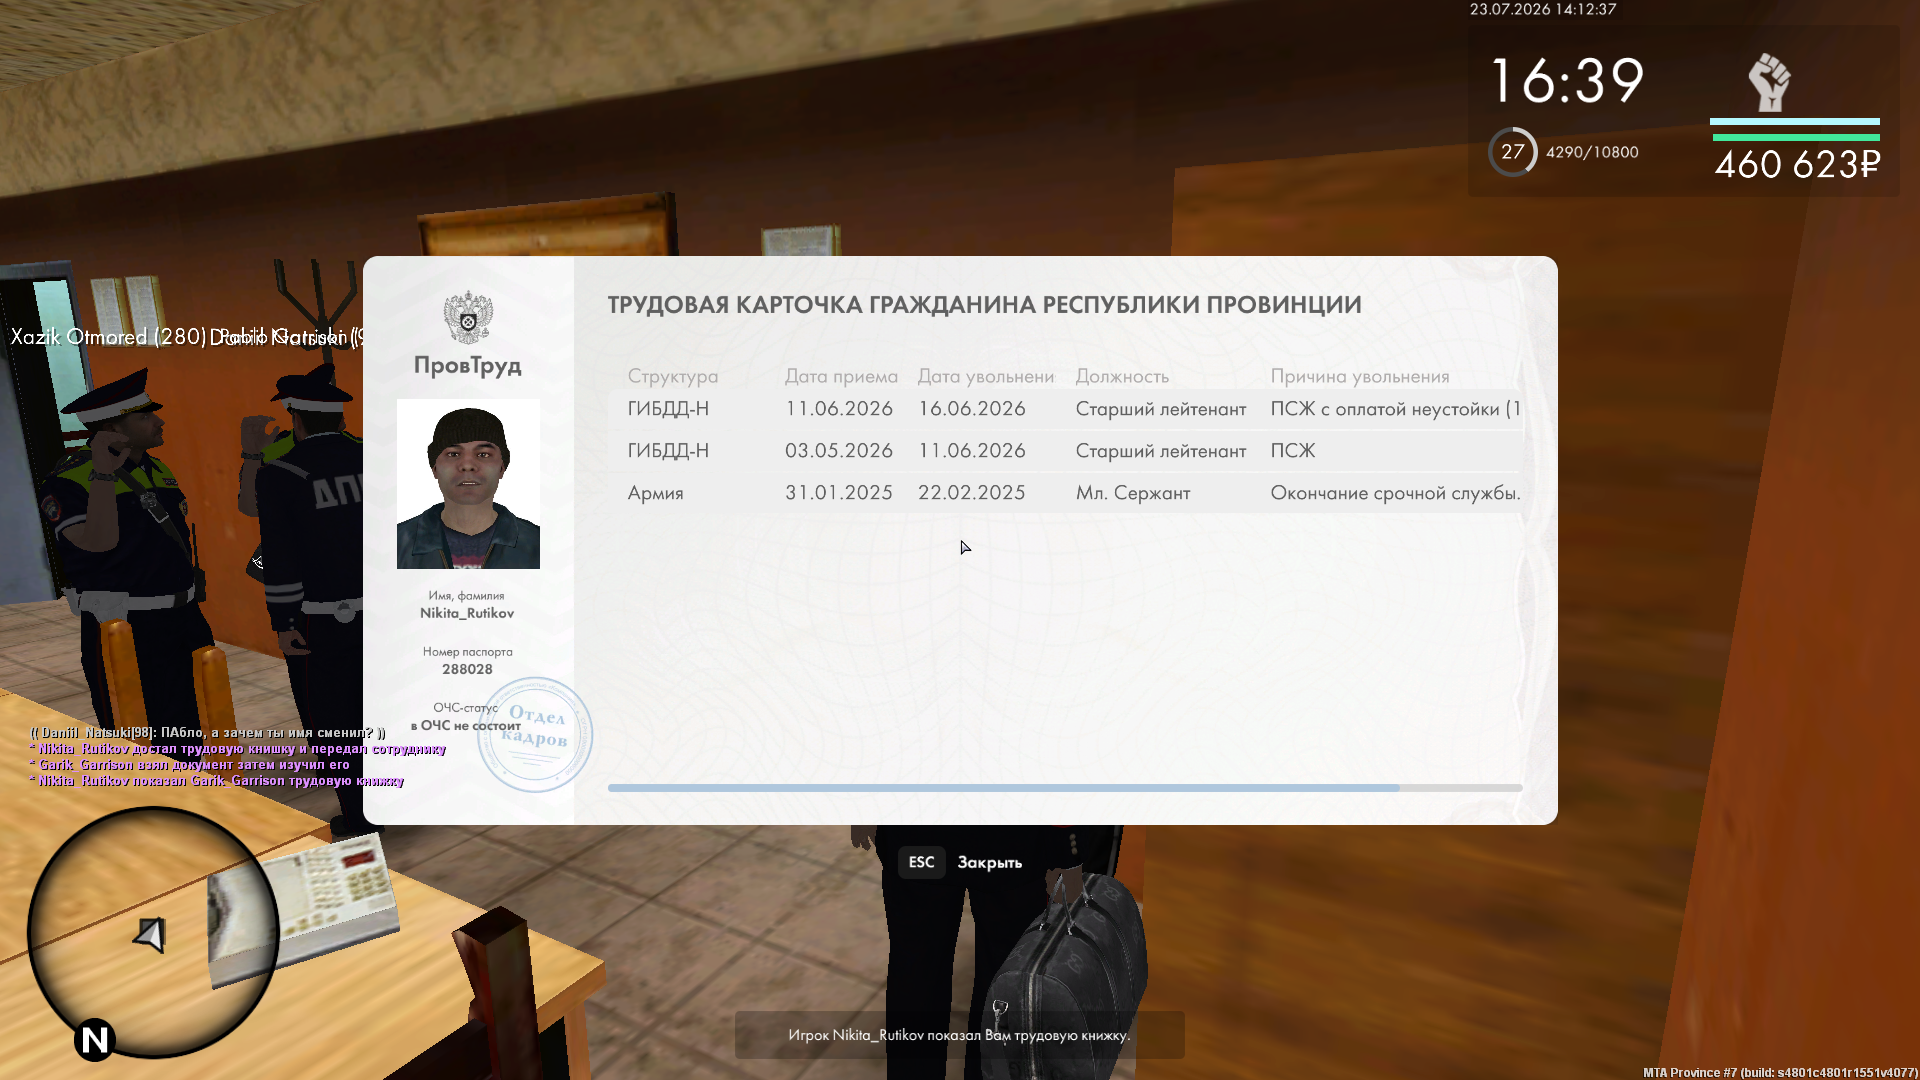
Task: Click the Армия structure cell
Action: coord(656,493)
